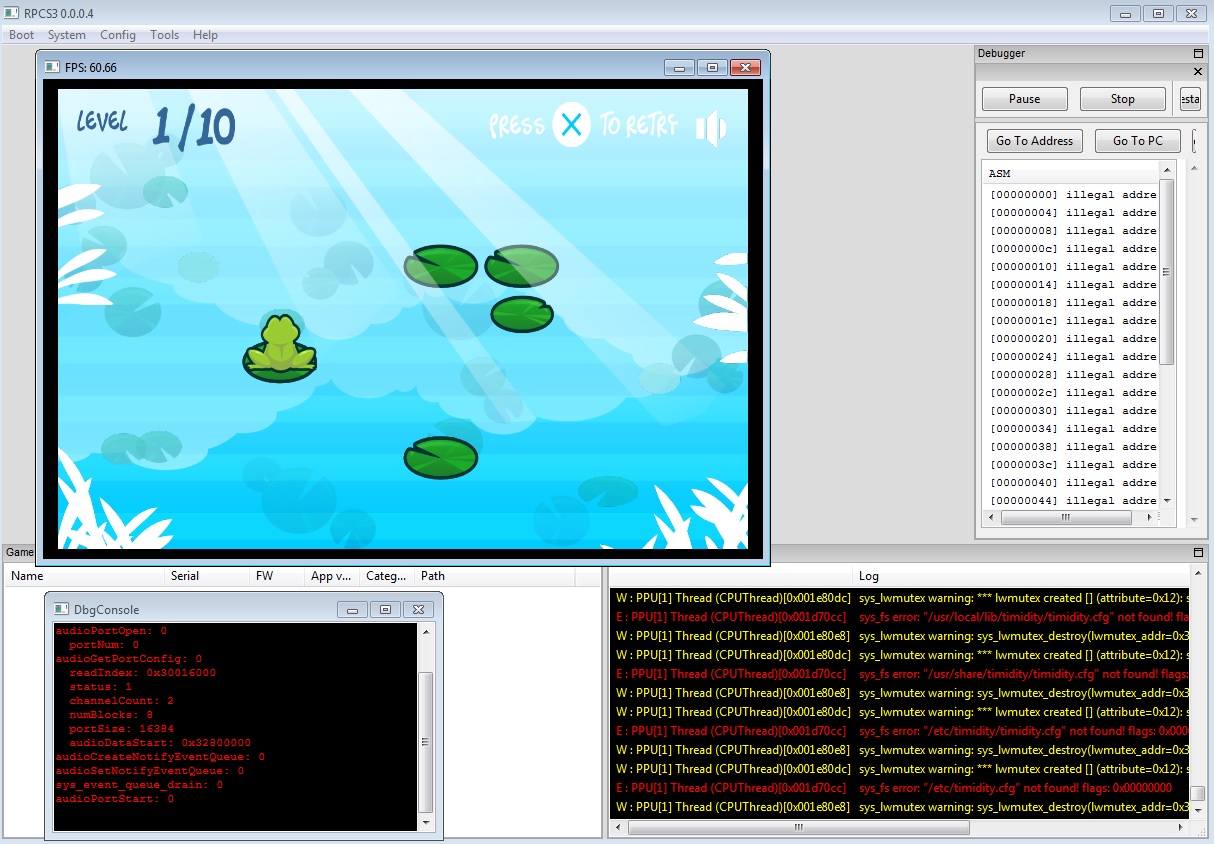
Task: Undock the Log panel using its float icon
Action: (1198, 552)
